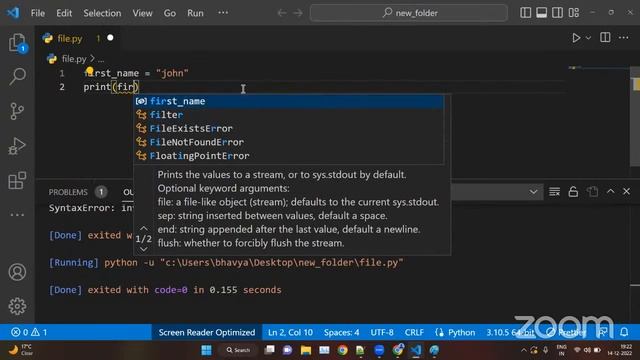
Task: Click the lightbulb code action on line 1
Action: tap(90, 71)
